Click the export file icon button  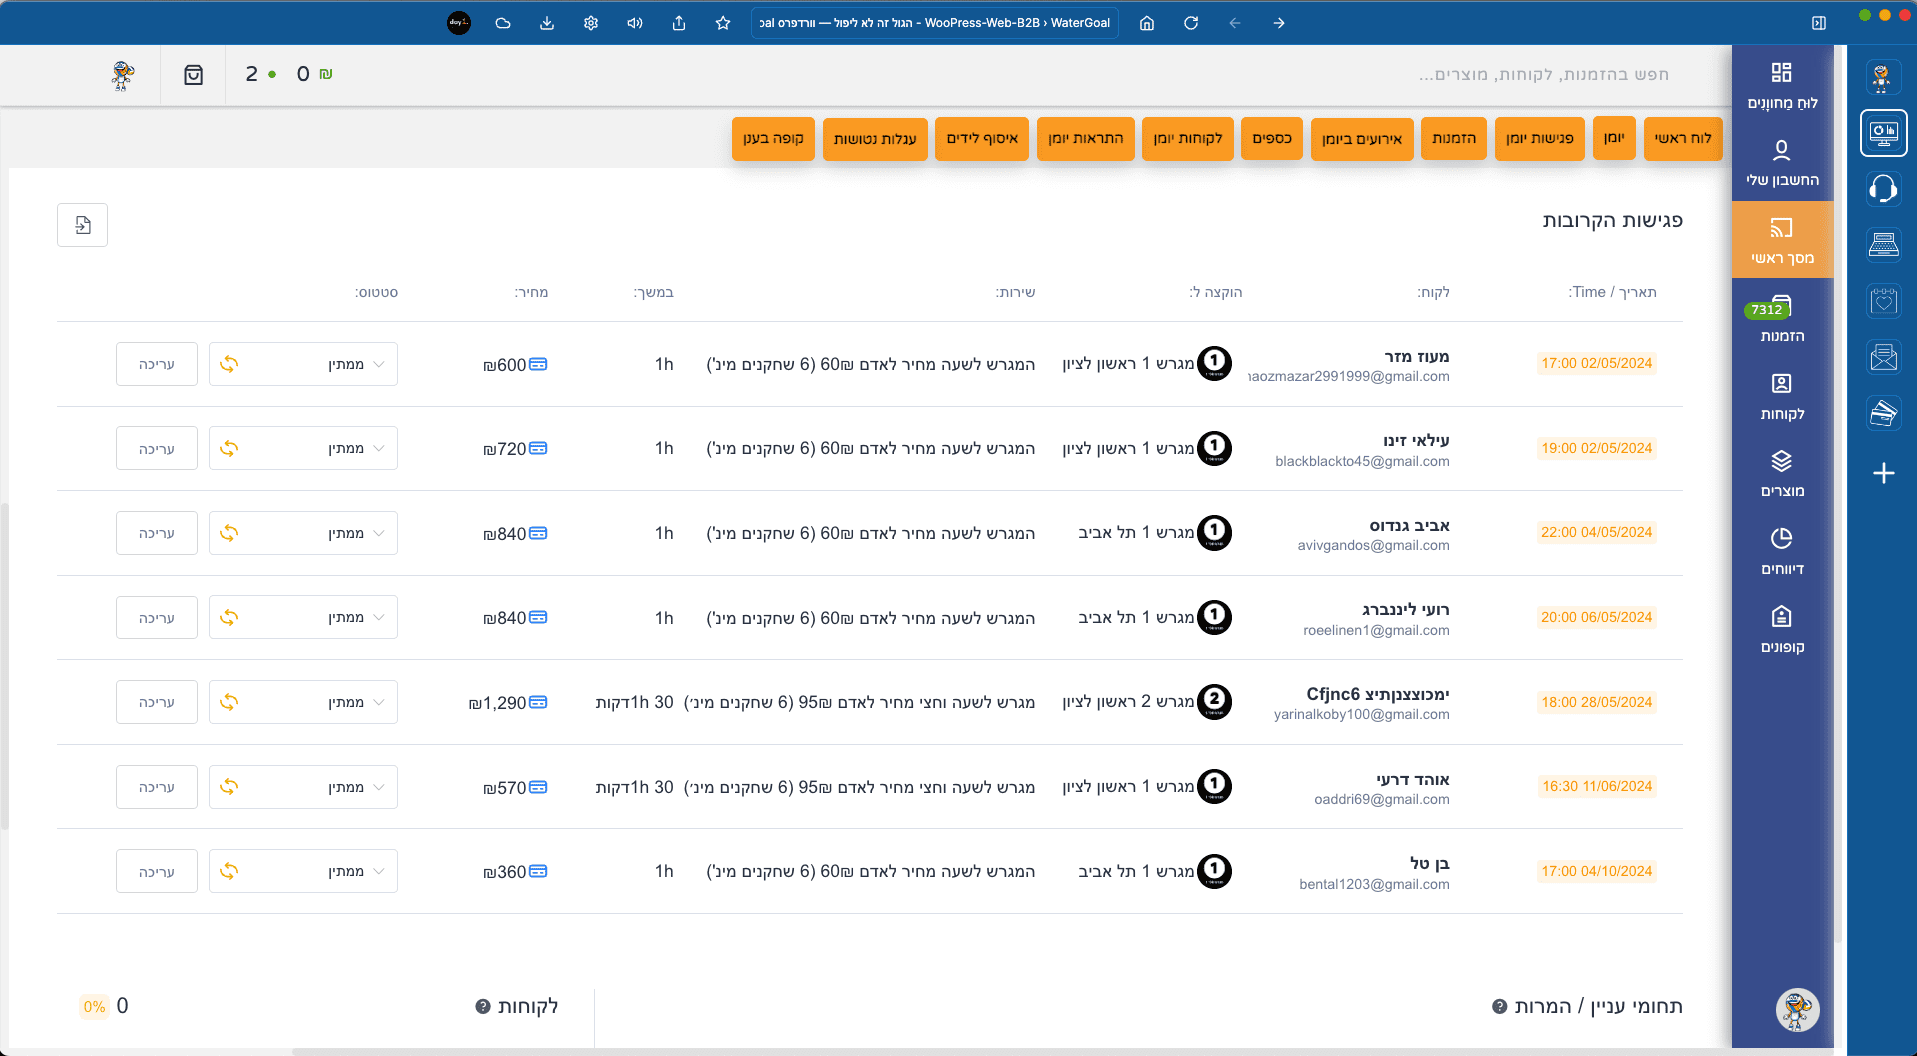point(83,225)
